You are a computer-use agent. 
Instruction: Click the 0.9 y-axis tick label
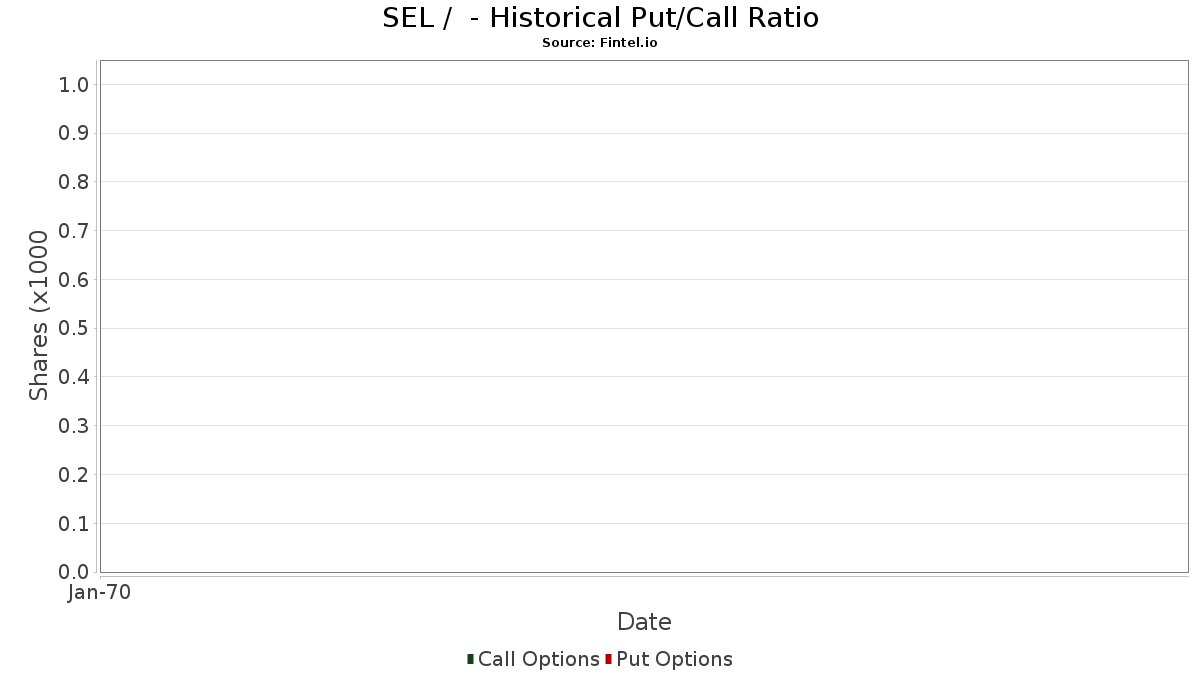pyautogui.click(x=74, y=134)
